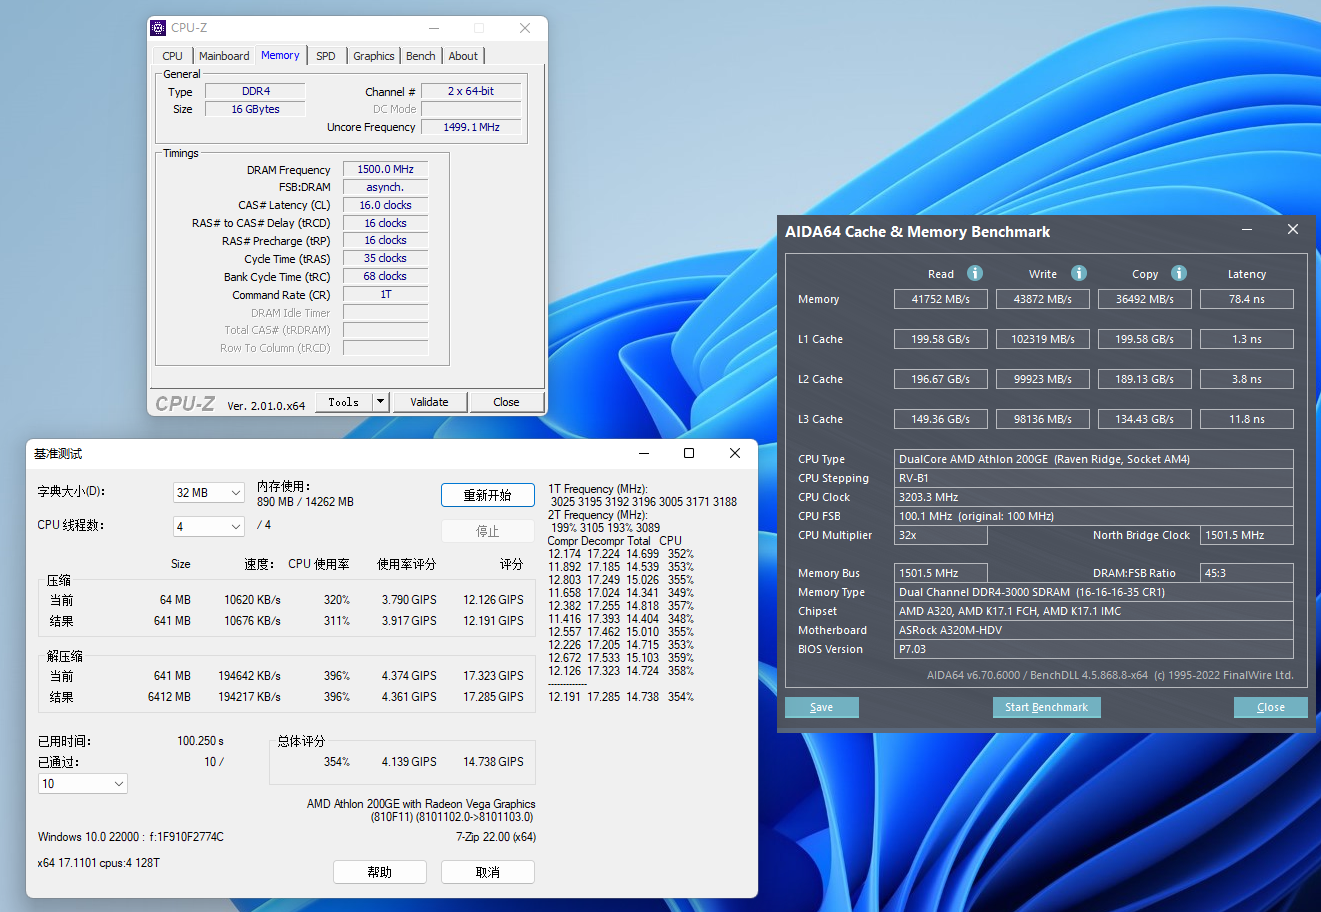Click the Close button in CPU-Z
This screenshot has height=912, width=1321.
(x=506, y=402)
